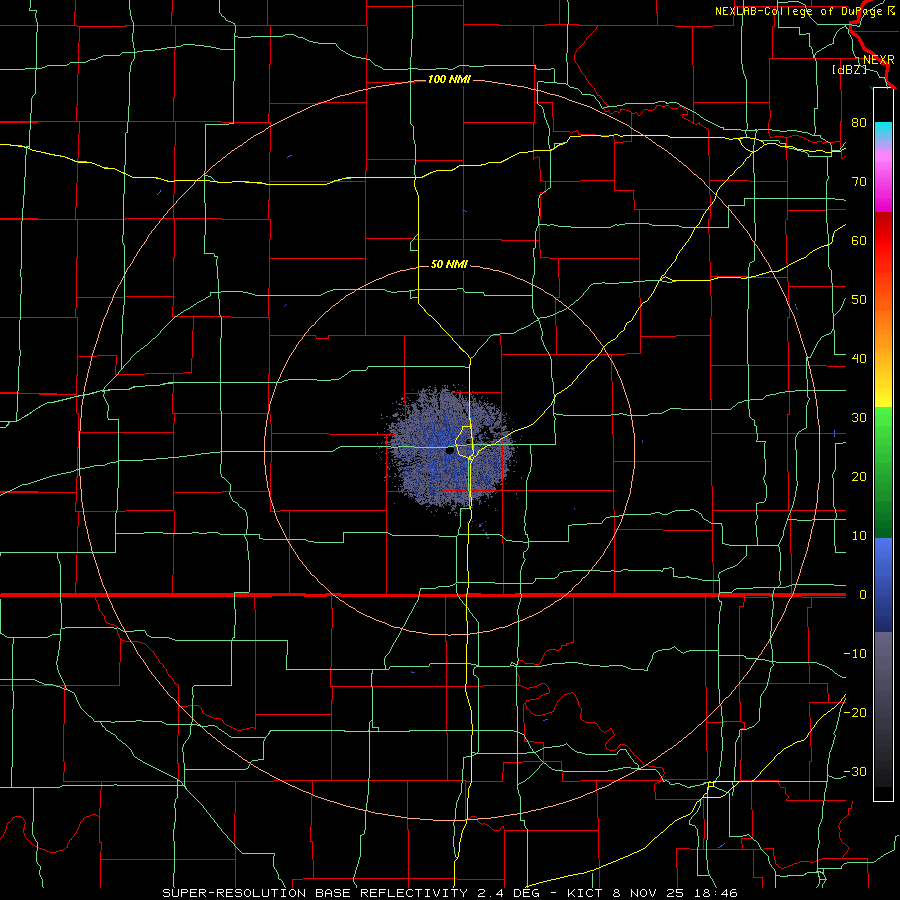Screen dimensions: 900x900
Task: Click the 80 value on the dBZ scale
Action: pos(859,123)
